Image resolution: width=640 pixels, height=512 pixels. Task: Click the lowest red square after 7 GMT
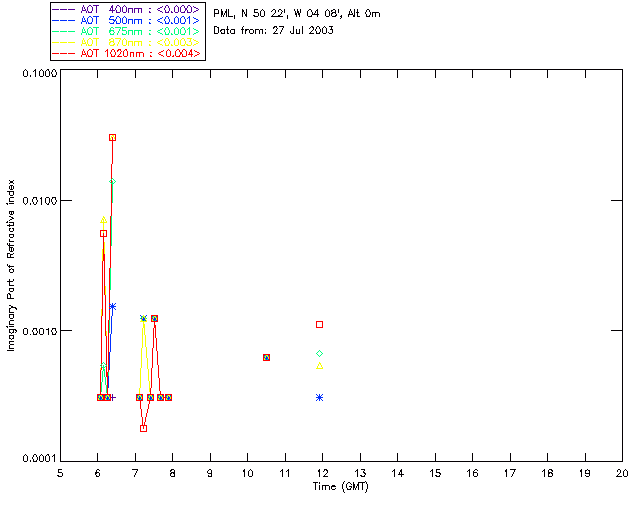pos(143,428)
